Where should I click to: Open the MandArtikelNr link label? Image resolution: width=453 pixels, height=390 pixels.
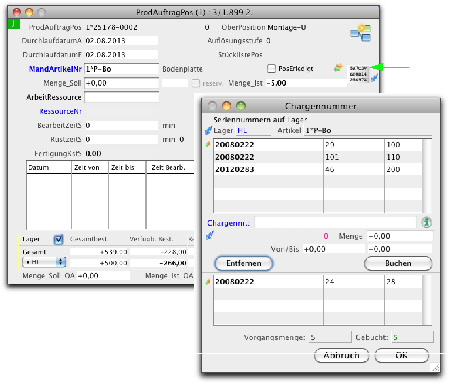[55, 69]
